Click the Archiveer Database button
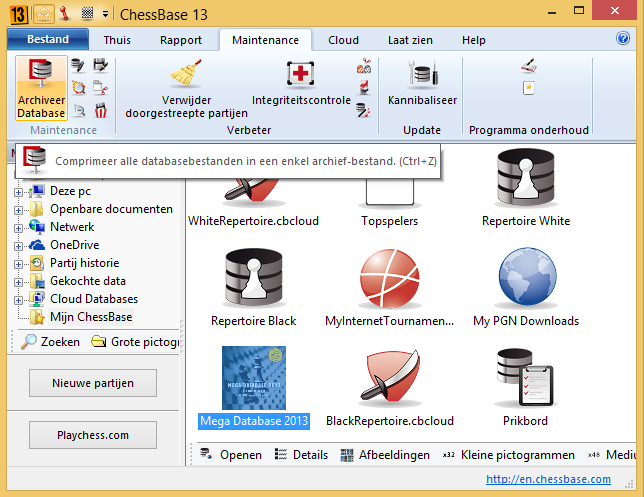Viewport: 644px width, 497px height. [x=41, y=88]
